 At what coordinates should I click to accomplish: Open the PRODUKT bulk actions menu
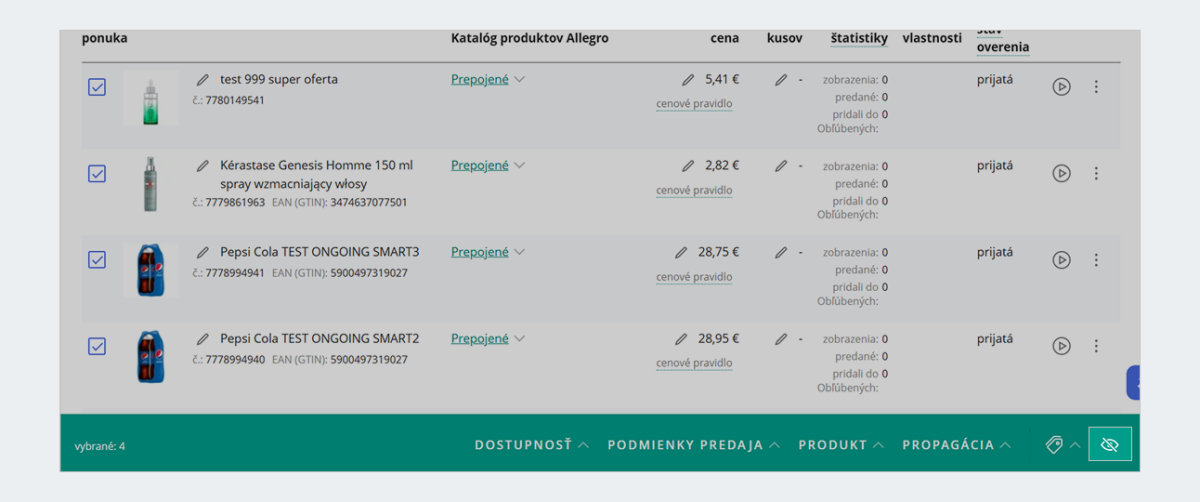[x=841, y=445]
